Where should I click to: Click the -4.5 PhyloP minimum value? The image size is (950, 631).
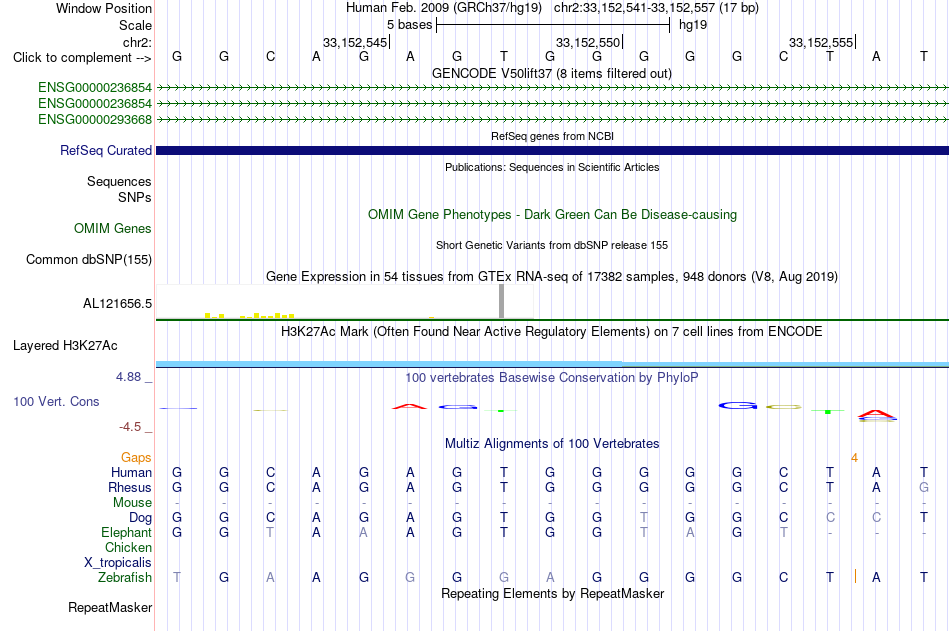coord(130,427)
